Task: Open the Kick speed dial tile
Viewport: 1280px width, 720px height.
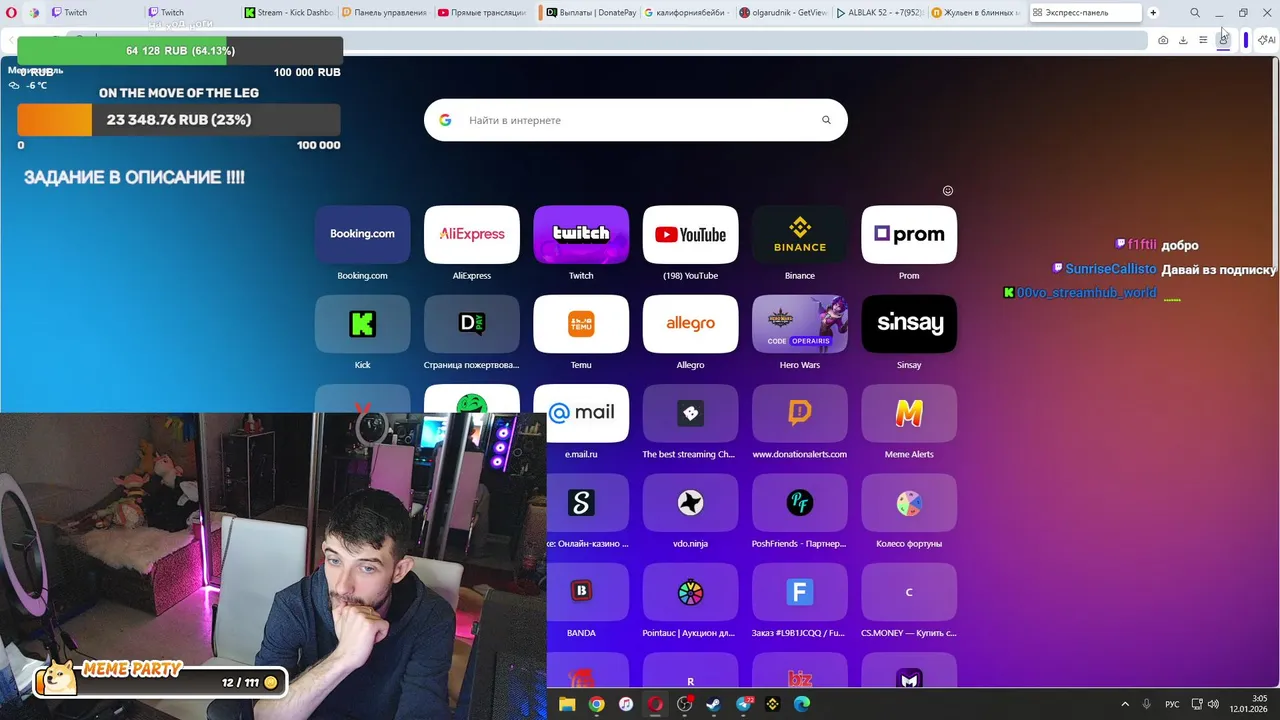Action: (362, 323)
